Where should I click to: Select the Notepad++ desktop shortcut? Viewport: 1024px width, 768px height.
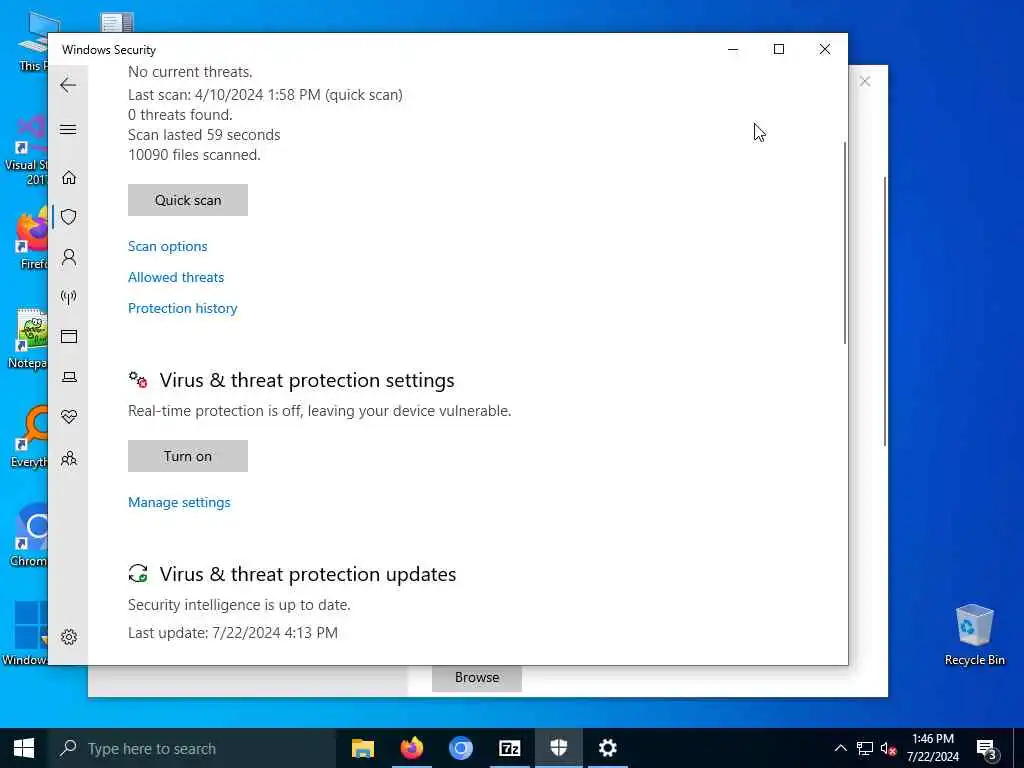click(27, 340)
